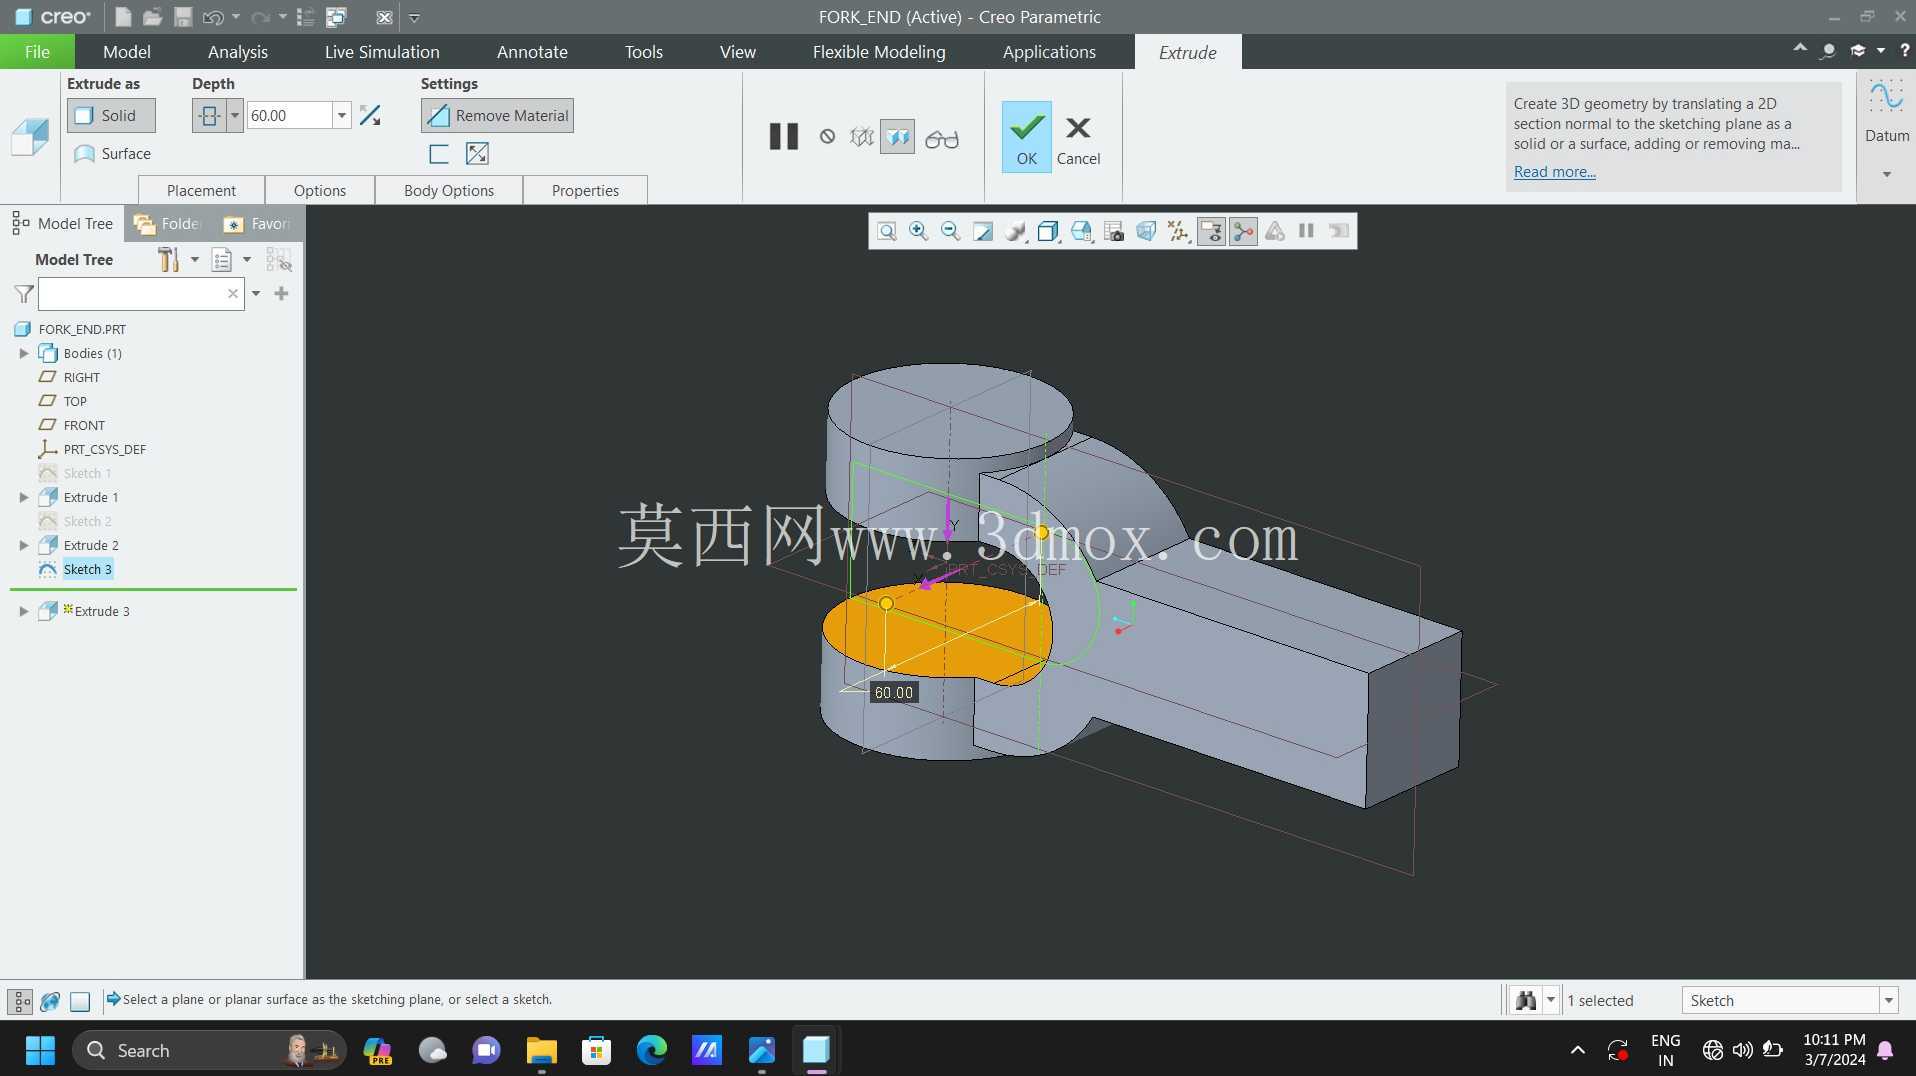Click the Regenerate model icon
Image resolution: width=1916 pixels, height=1076 pixels.
pos(306,17)
